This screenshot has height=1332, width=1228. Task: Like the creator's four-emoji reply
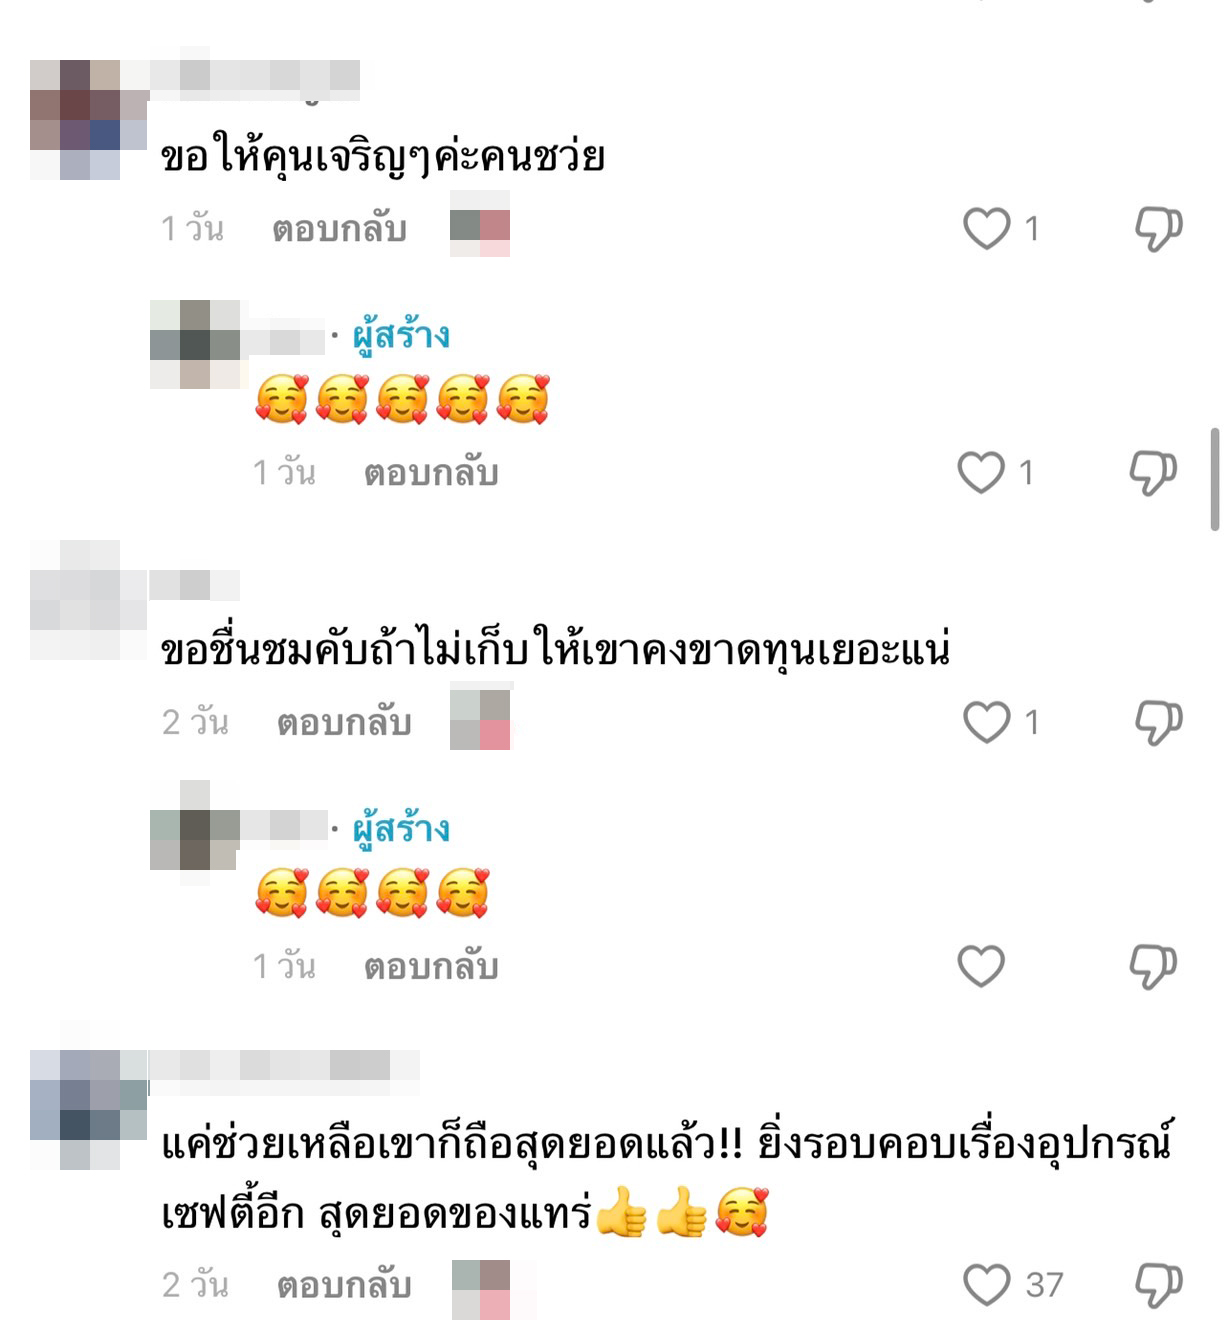980,966
